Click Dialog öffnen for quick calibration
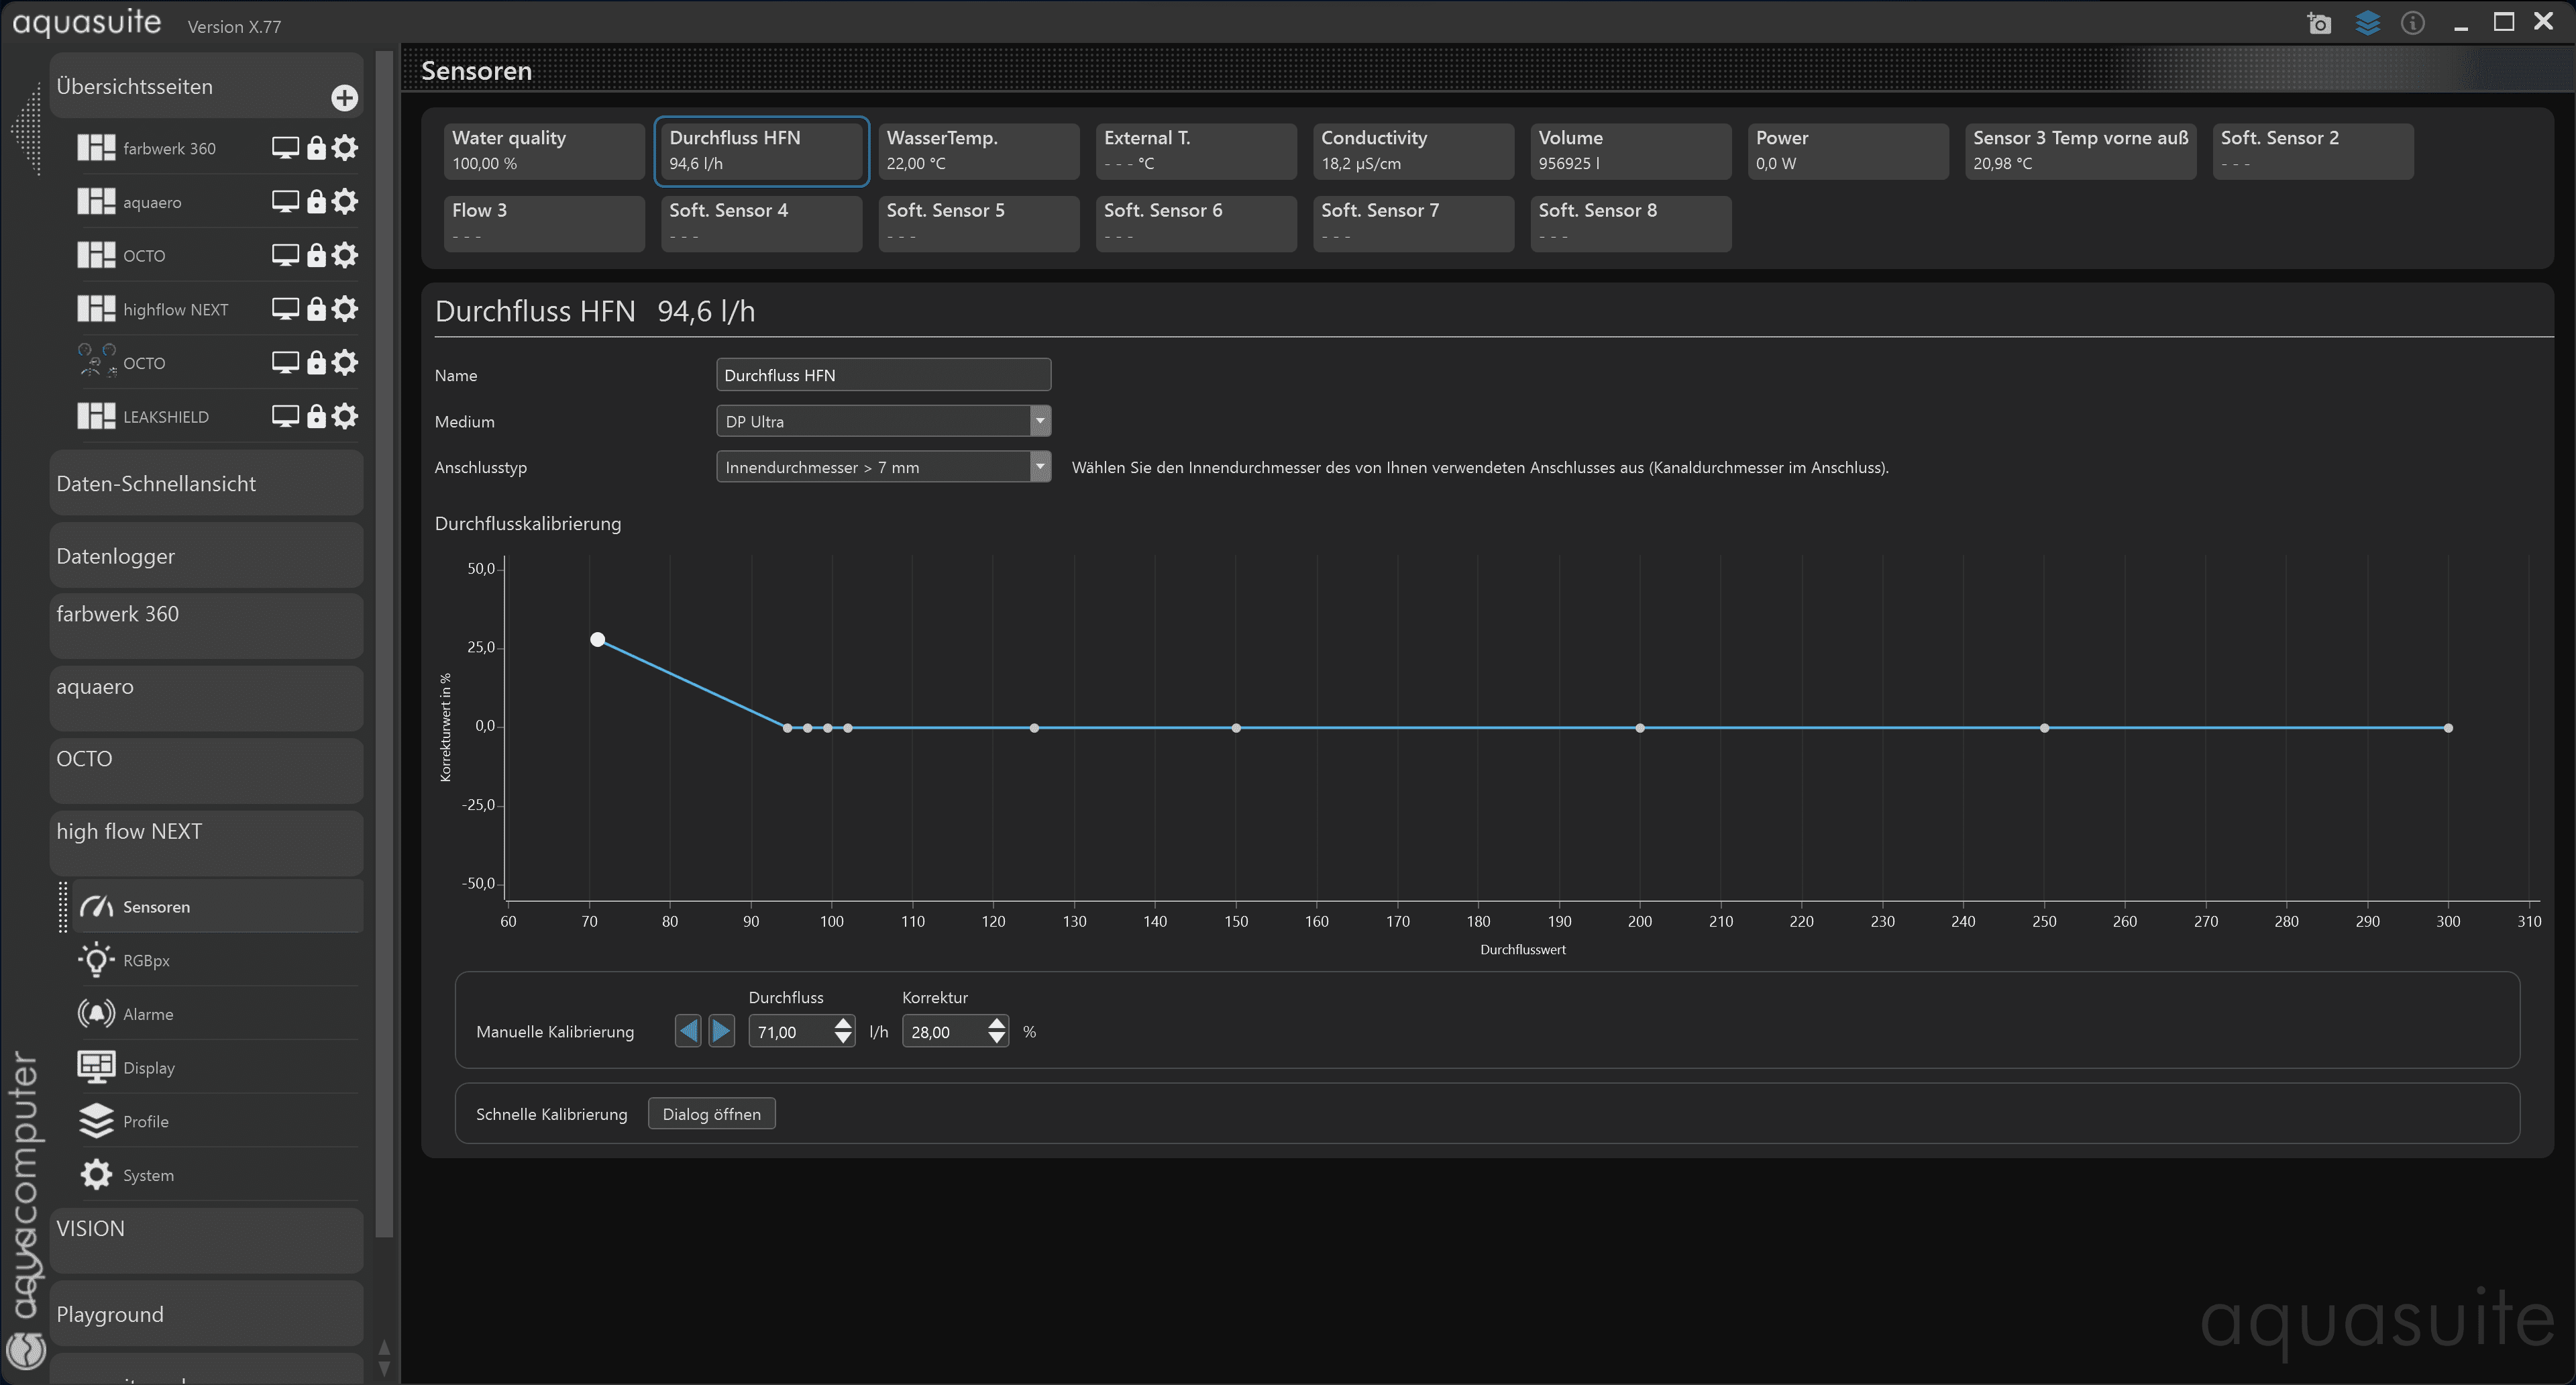This screenshot has height=1385, width=2576. click(711, 1113)
